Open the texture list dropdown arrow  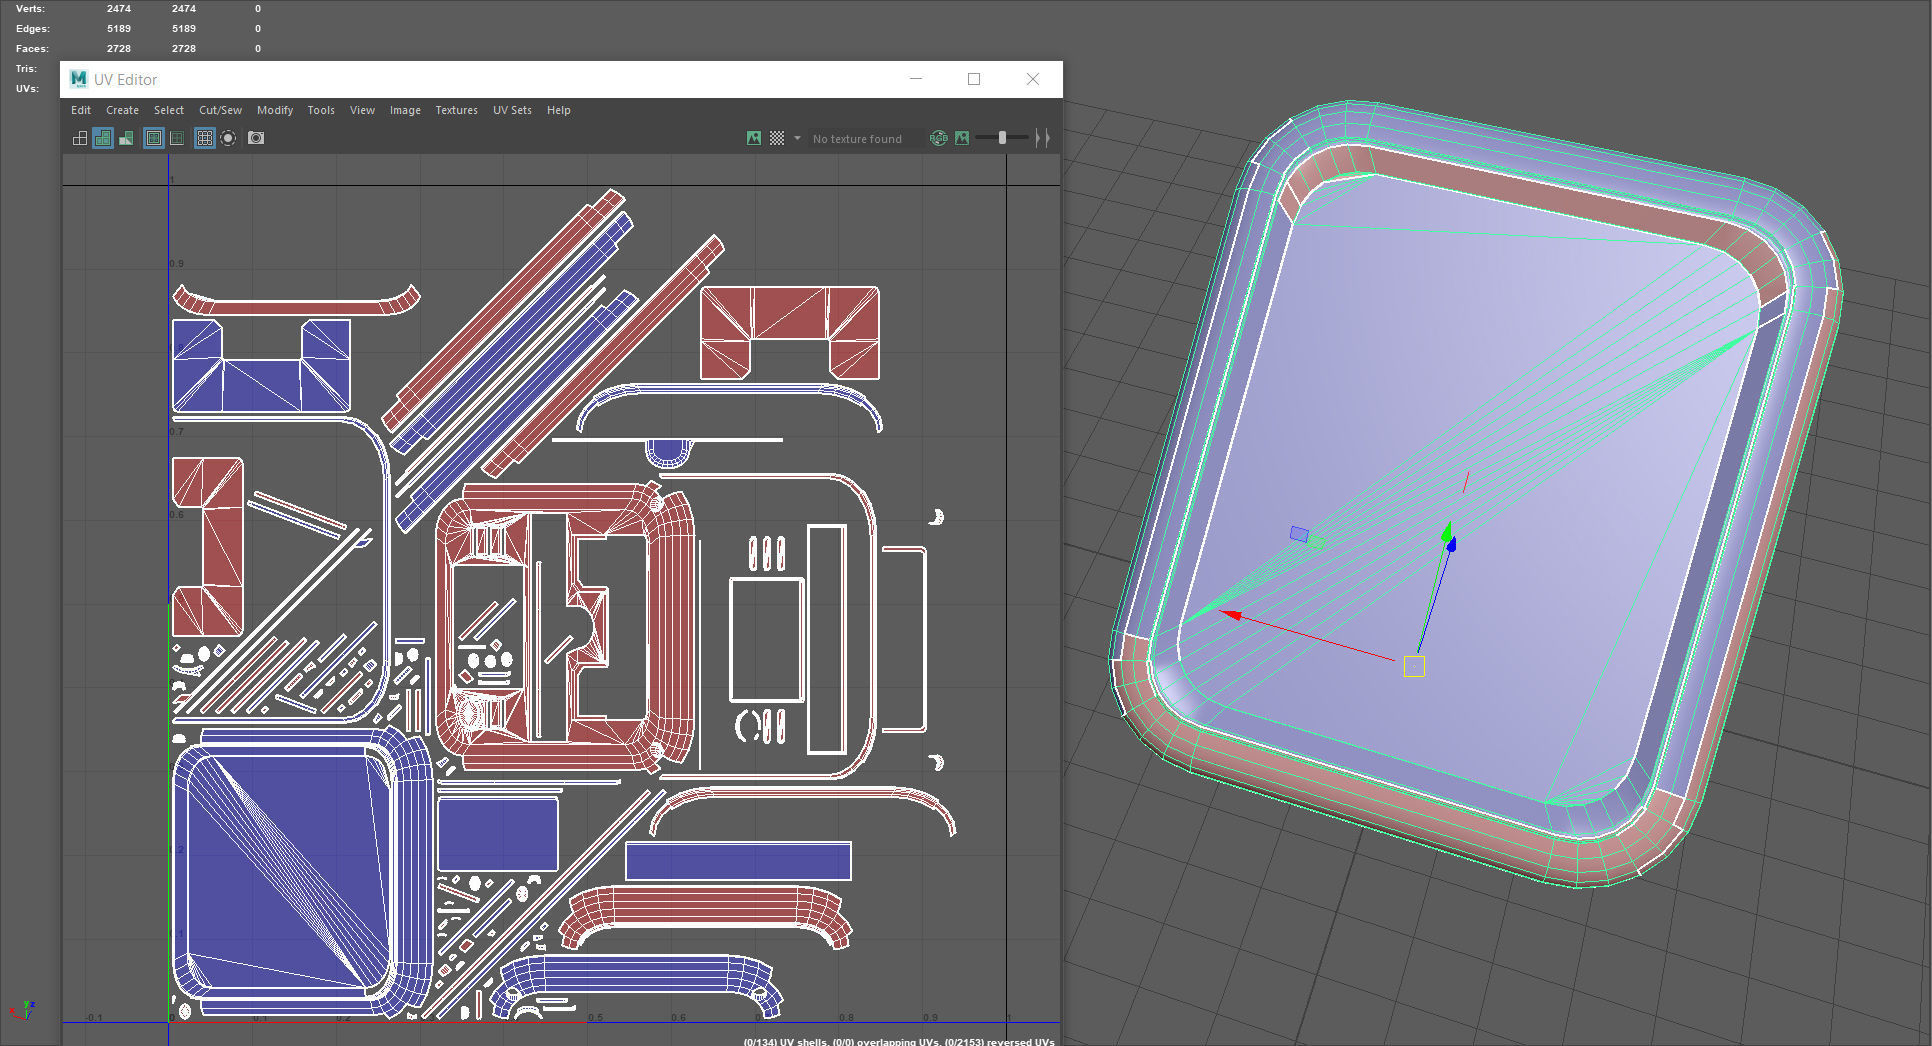tap(797, 138)
